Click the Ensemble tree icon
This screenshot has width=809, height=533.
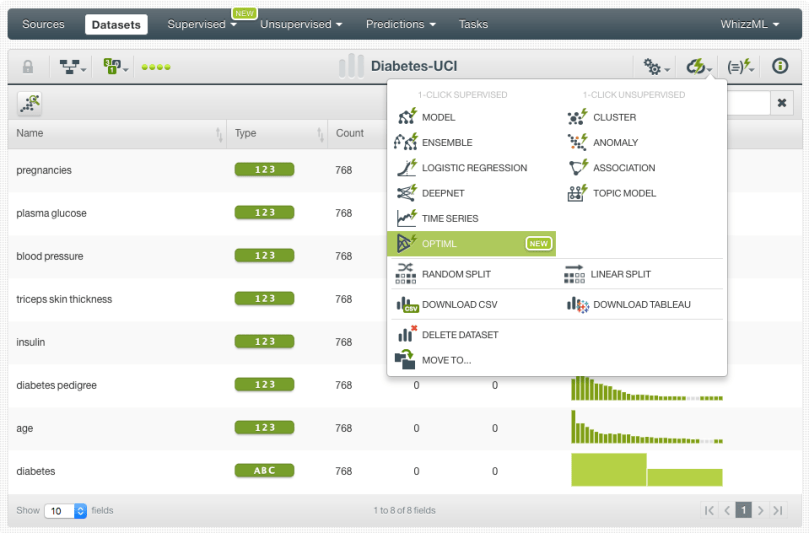(x=406, y=142)
